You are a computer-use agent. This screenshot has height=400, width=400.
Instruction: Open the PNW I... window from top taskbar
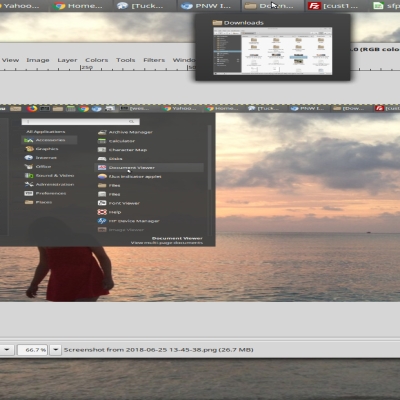(x=206, y=6)
